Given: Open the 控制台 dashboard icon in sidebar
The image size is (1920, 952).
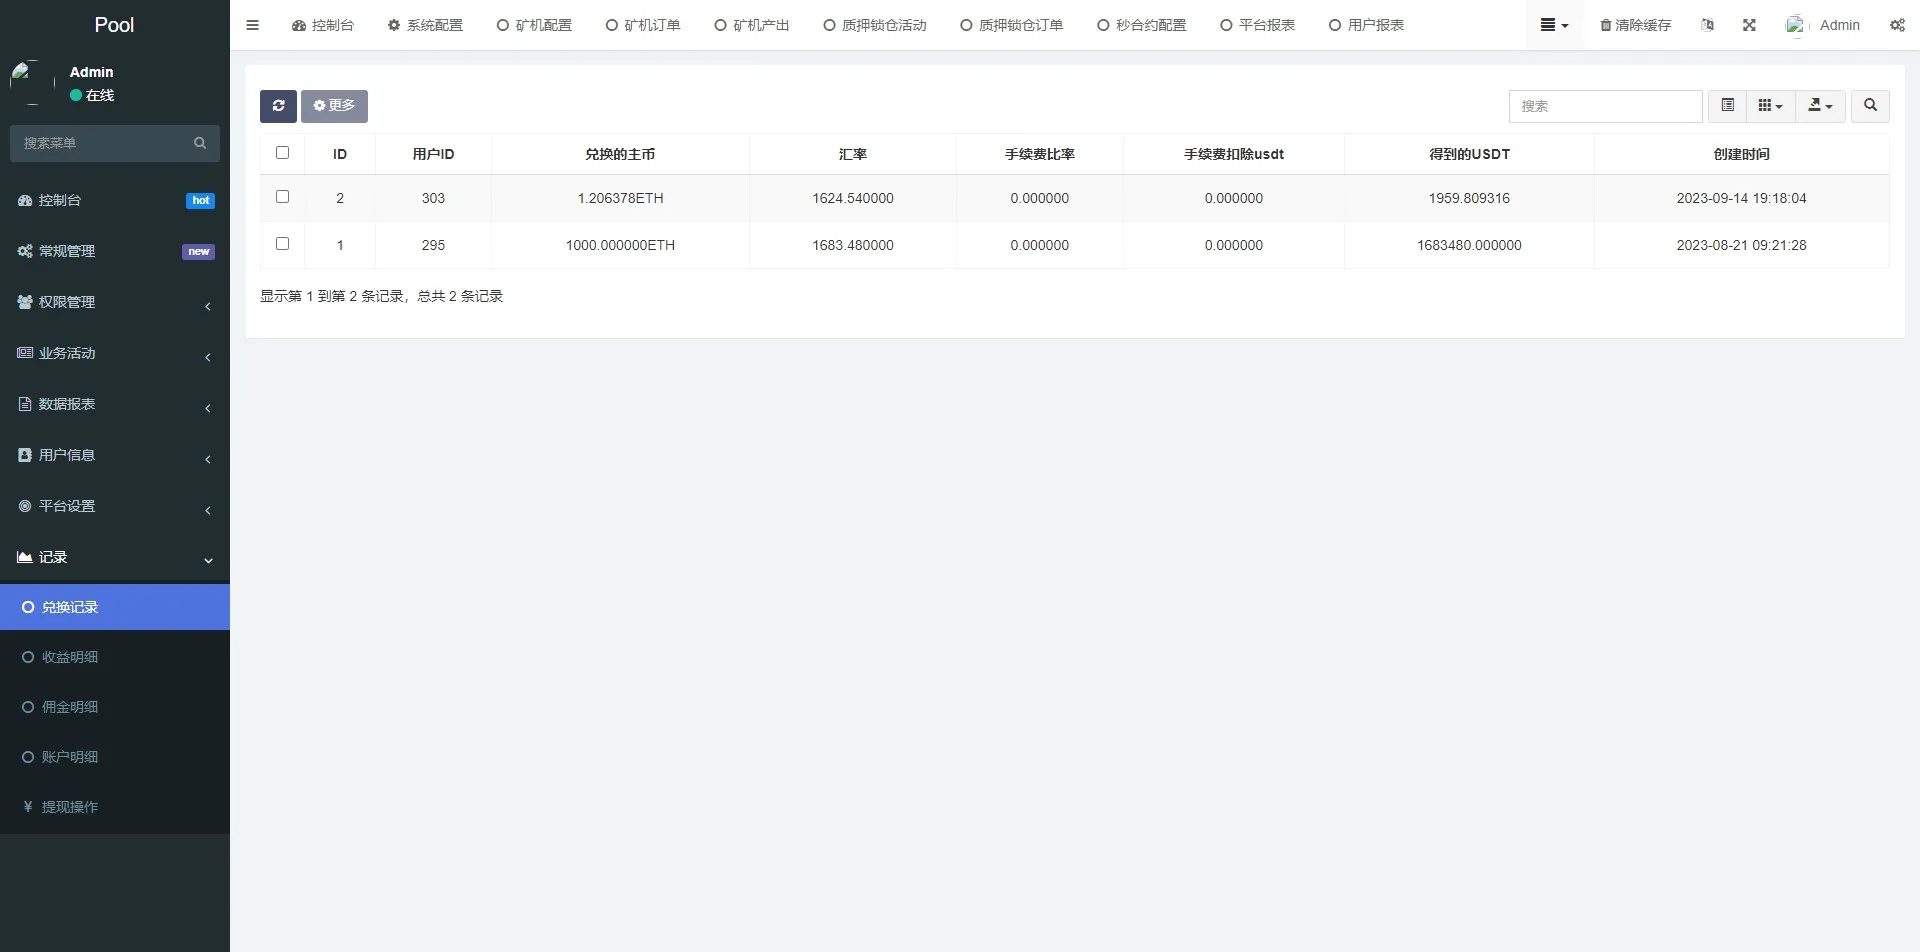Looking at the screenshot, I should 25,200.
